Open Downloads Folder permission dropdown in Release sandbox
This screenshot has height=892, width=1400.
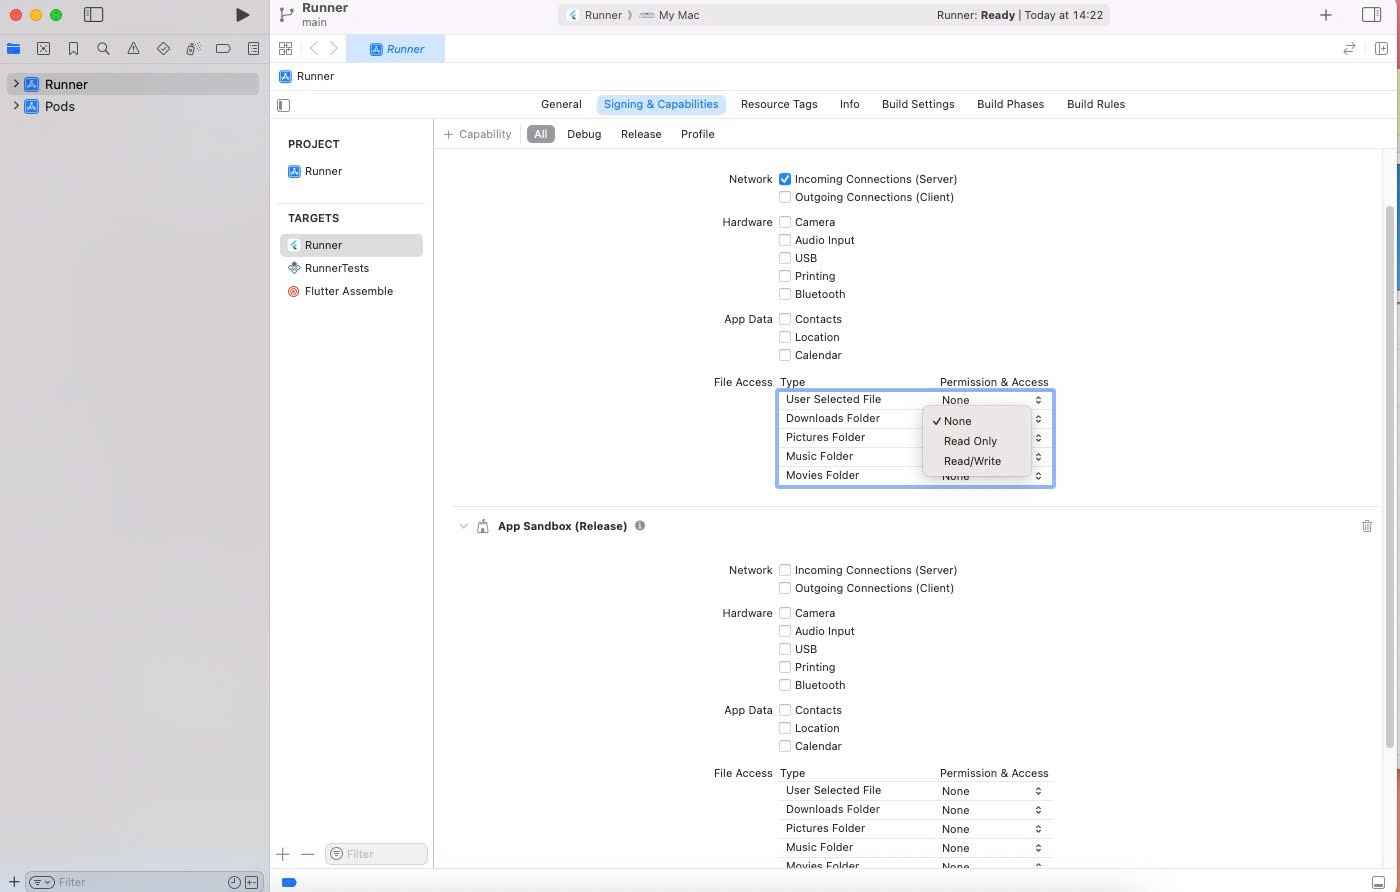click(x=992, y=810)
